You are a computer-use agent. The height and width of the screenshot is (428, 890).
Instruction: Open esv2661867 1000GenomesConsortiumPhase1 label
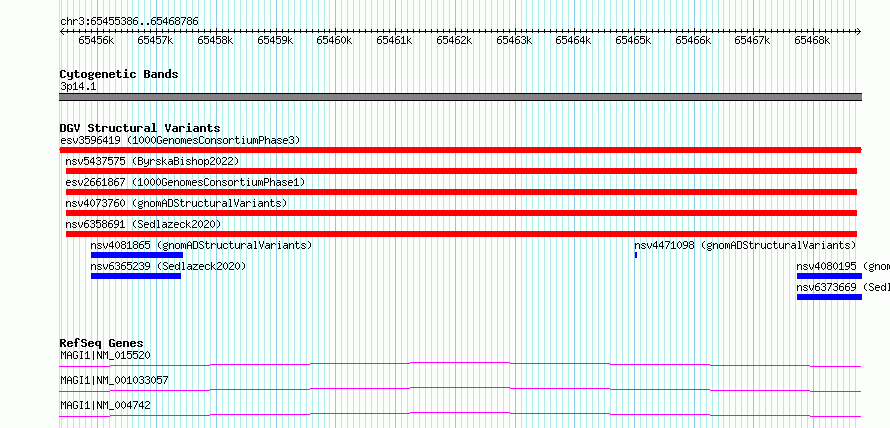point(185,182)
